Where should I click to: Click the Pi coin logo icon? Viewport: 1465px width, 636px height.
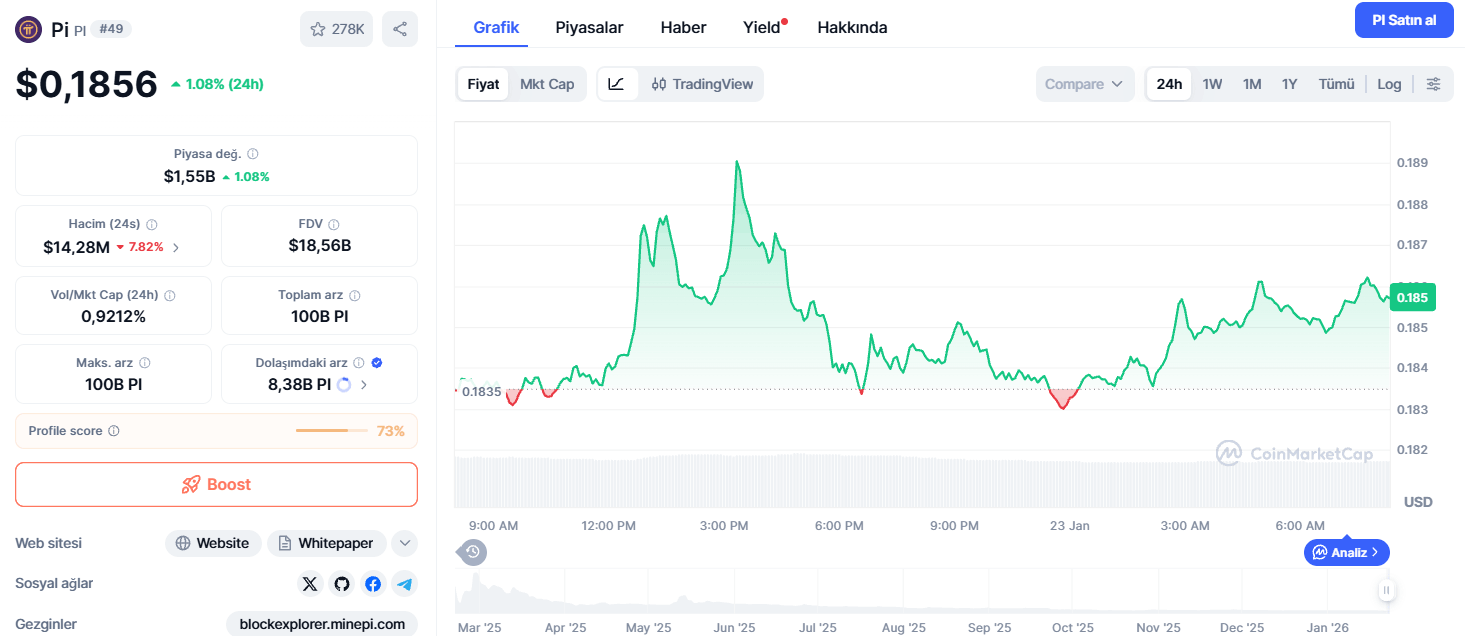(x=28, y=29)
